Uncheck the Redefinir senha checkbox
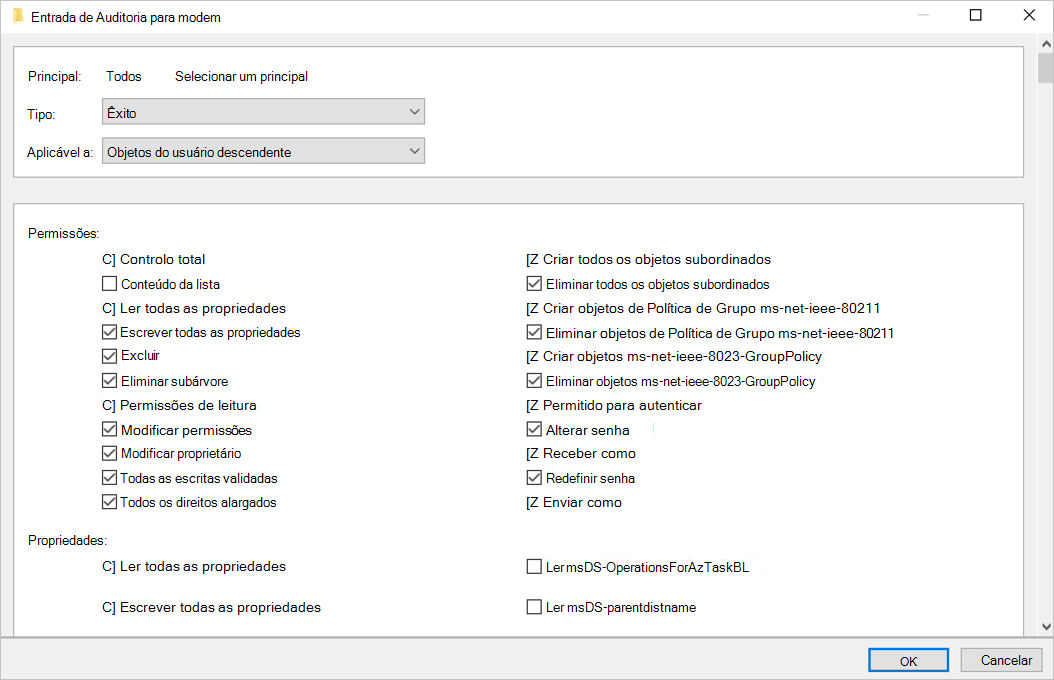 click(534, 478)
